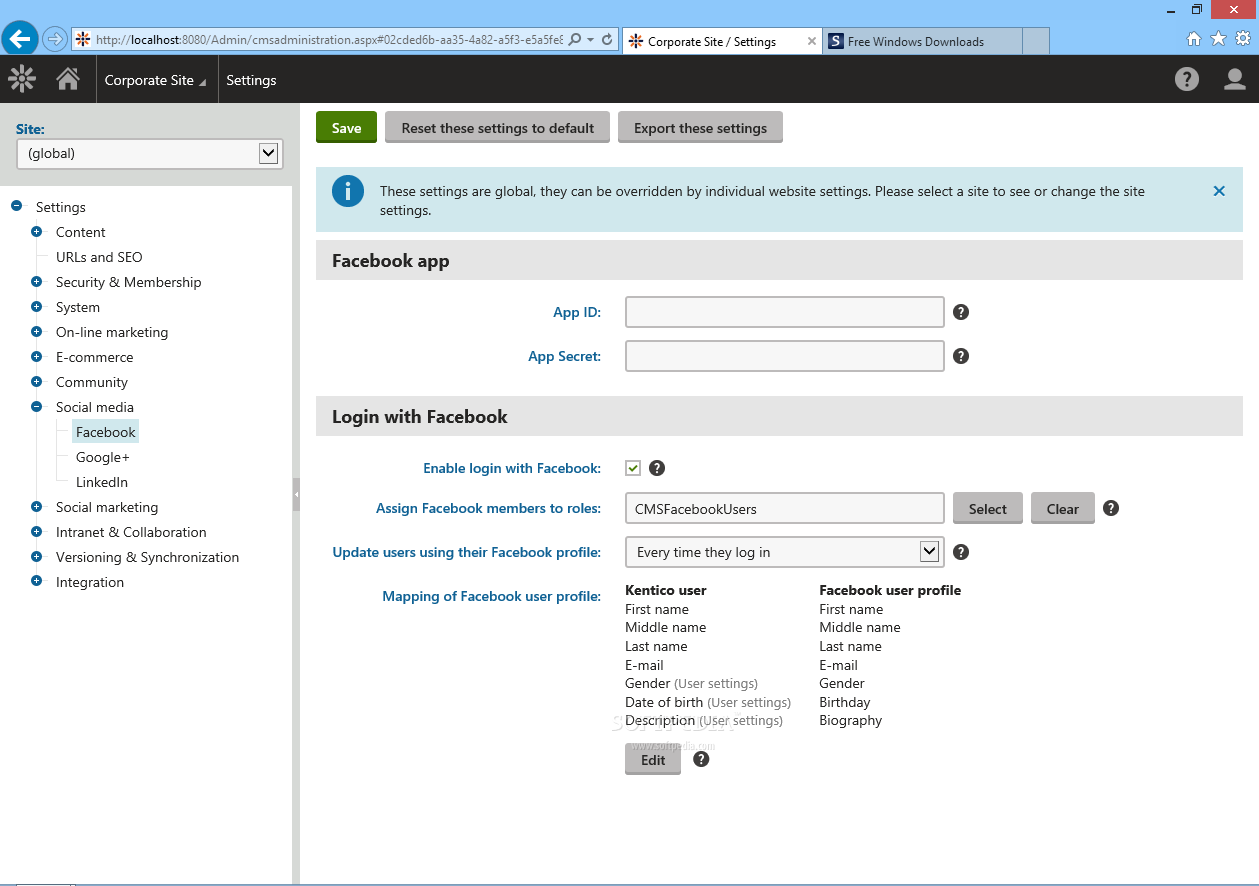Expand Versioning & Synchronization node

click(x=36, y=557)
